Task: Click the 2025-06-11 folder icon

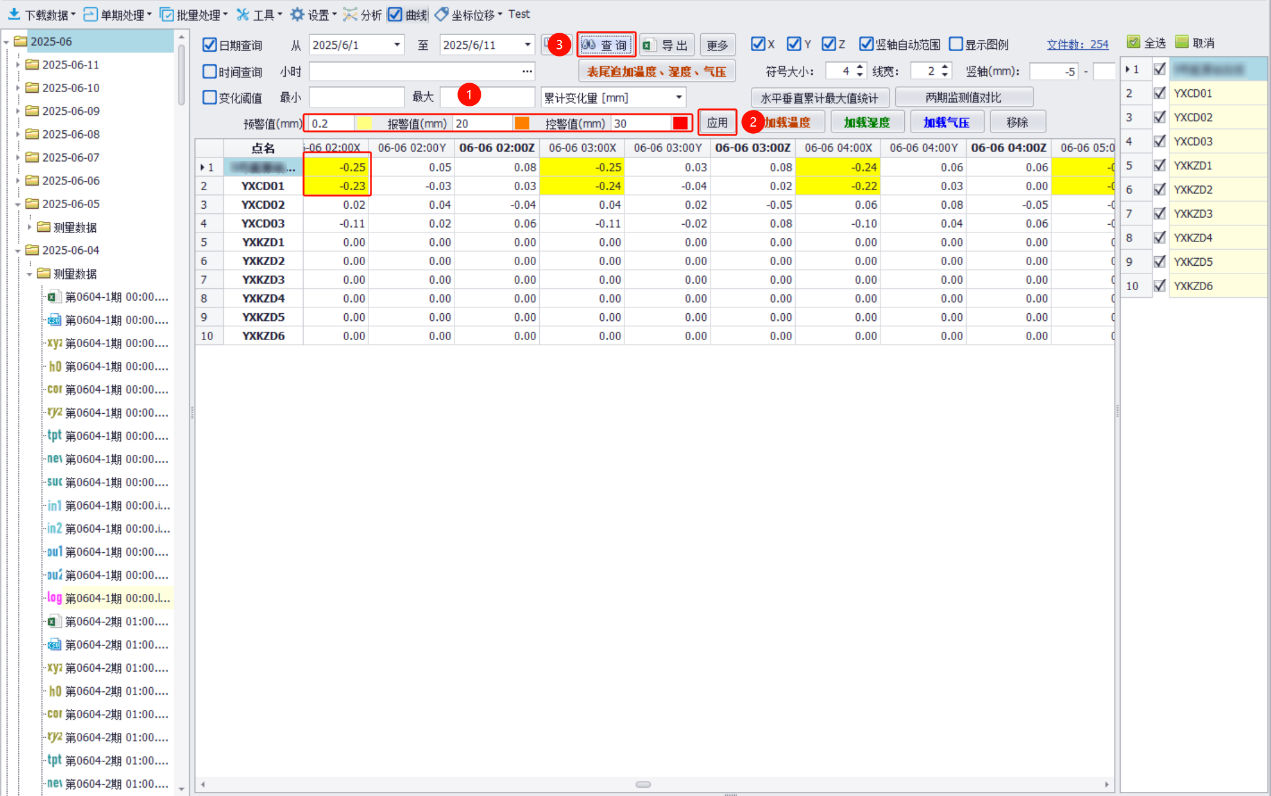Action: tap(32, 65)
